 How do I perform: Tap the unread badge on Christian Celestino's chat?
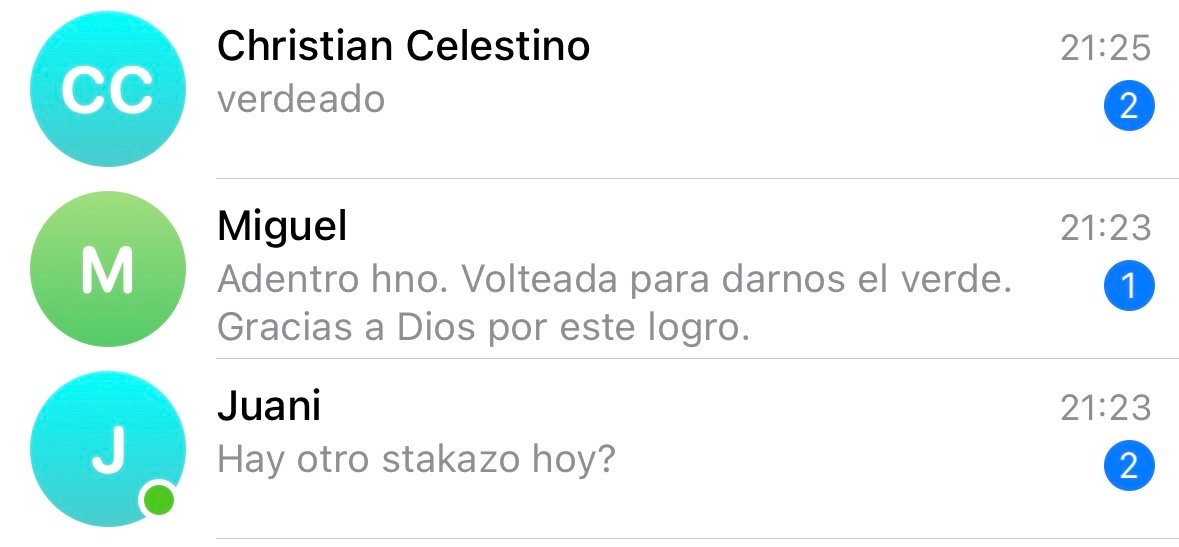(x=1129, y=105)
